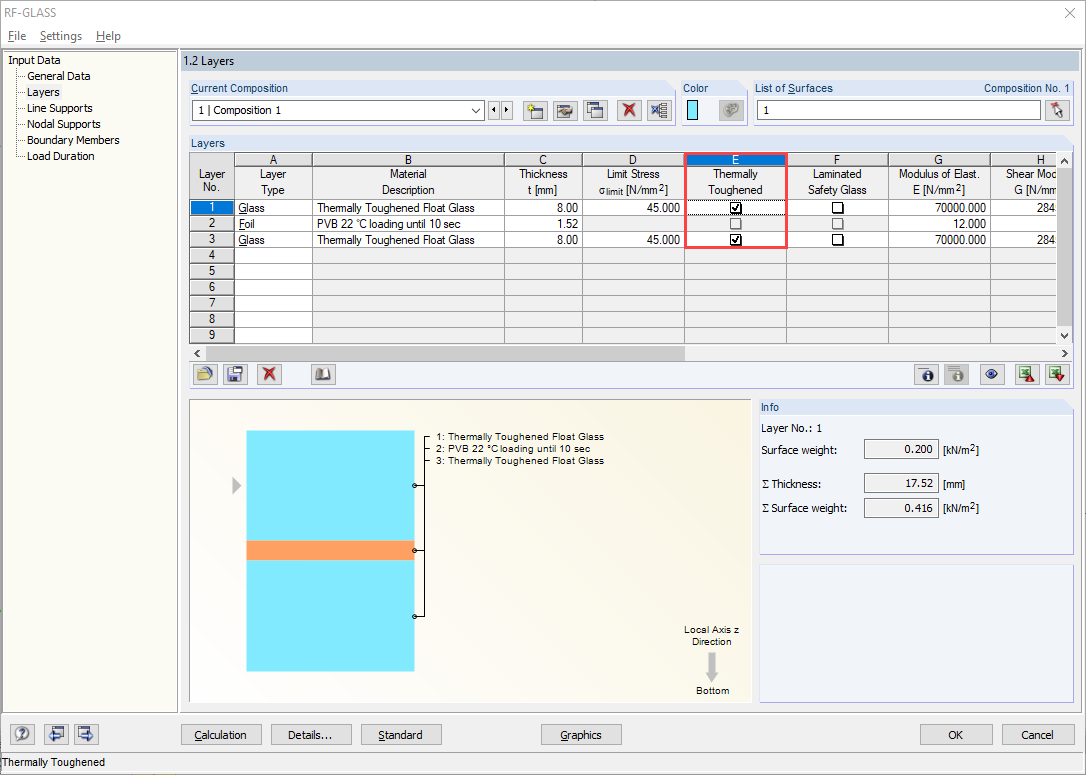Viewport: 1086px width, 775px height.
Task: Select the Input Data tree root
Action: [x=34, y=60]
